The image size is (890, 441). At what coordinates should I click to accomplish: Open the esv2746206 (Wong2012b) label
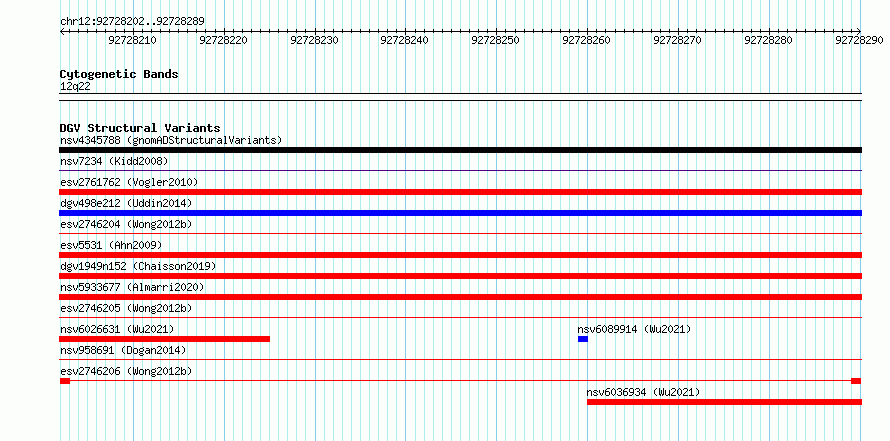pos(126,371)
